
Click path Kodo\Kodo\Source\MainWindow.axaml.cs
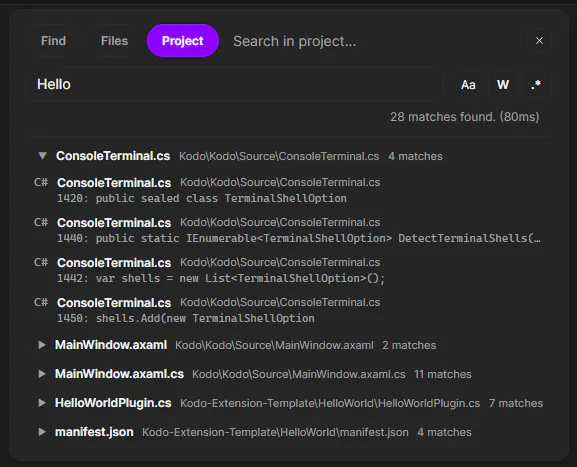pyautogui.click(x=299, y=374)
